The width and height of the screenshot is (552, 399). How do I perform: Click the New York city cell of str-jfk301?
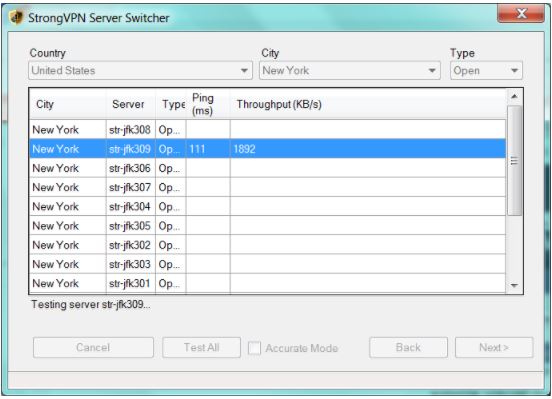[x=68, y=283]
